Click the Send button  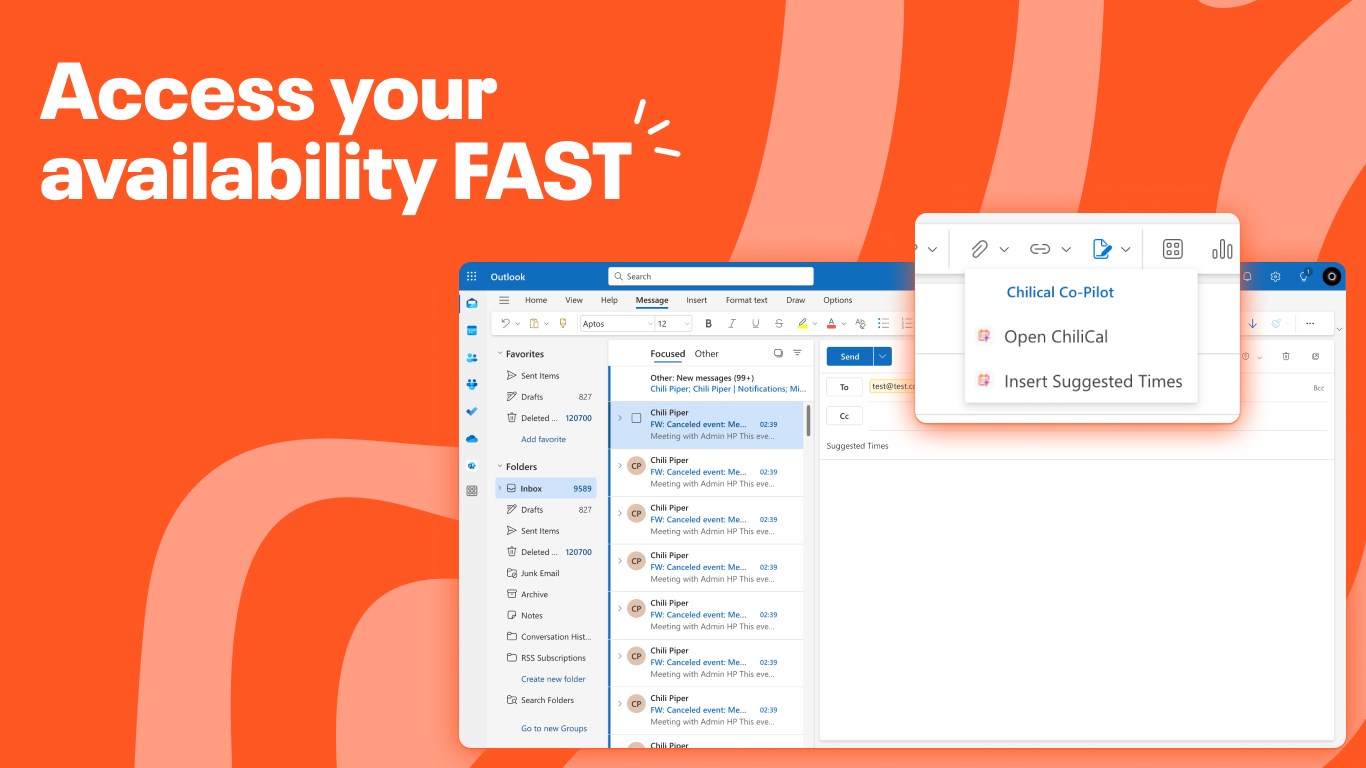(850, 356)
